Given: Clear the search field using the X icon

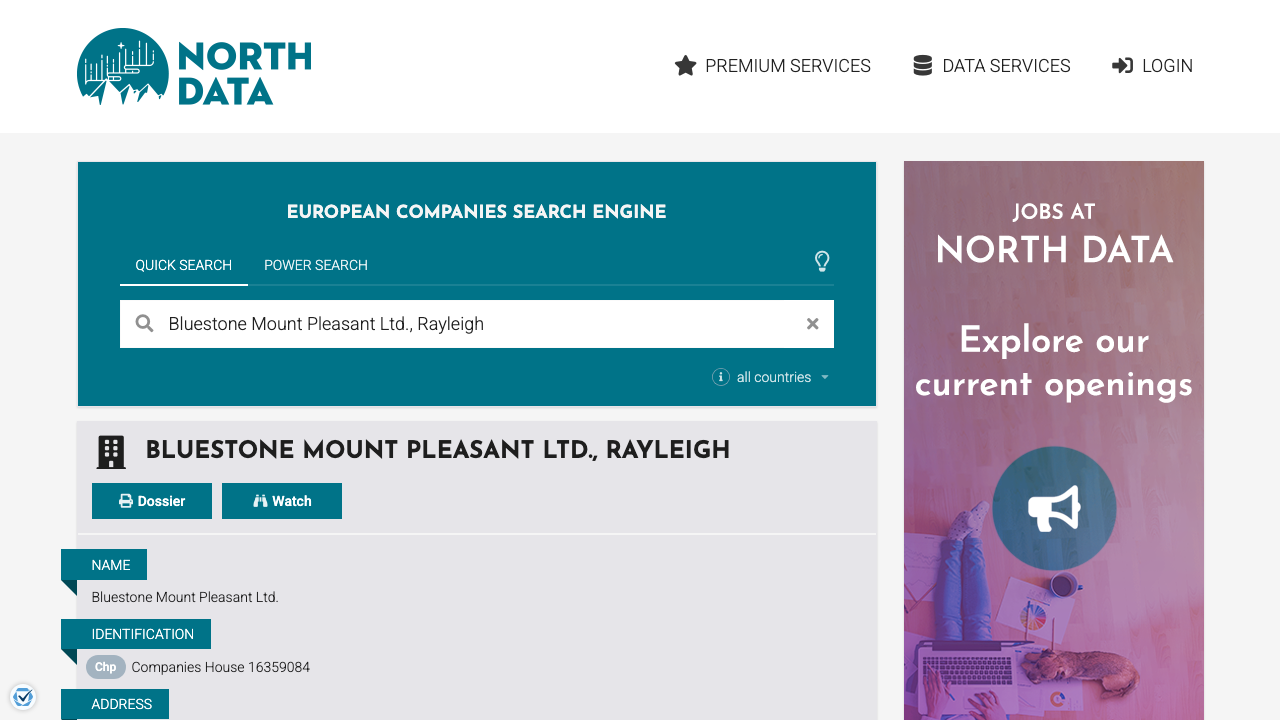Looking at the screenshot, I should coord(812,323).
